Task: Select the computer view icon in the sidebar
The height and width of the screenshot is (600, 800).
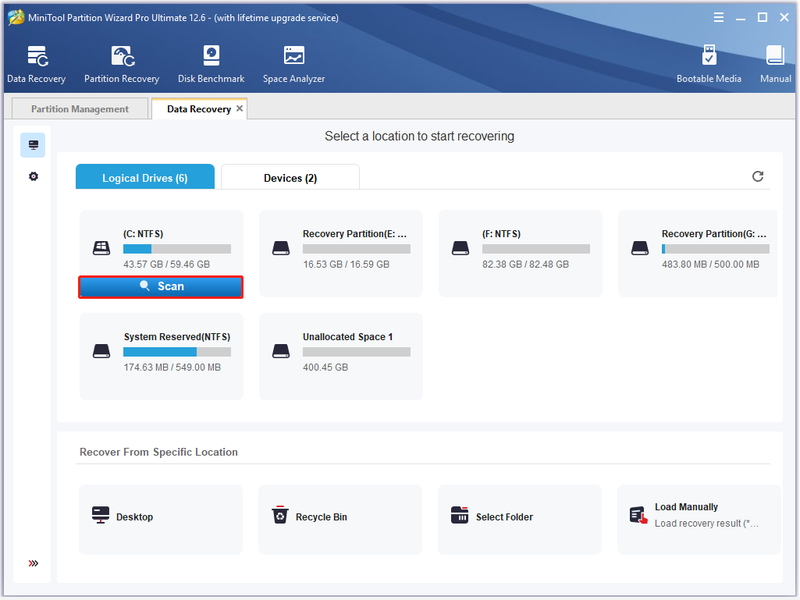Action: coord(33,145)
